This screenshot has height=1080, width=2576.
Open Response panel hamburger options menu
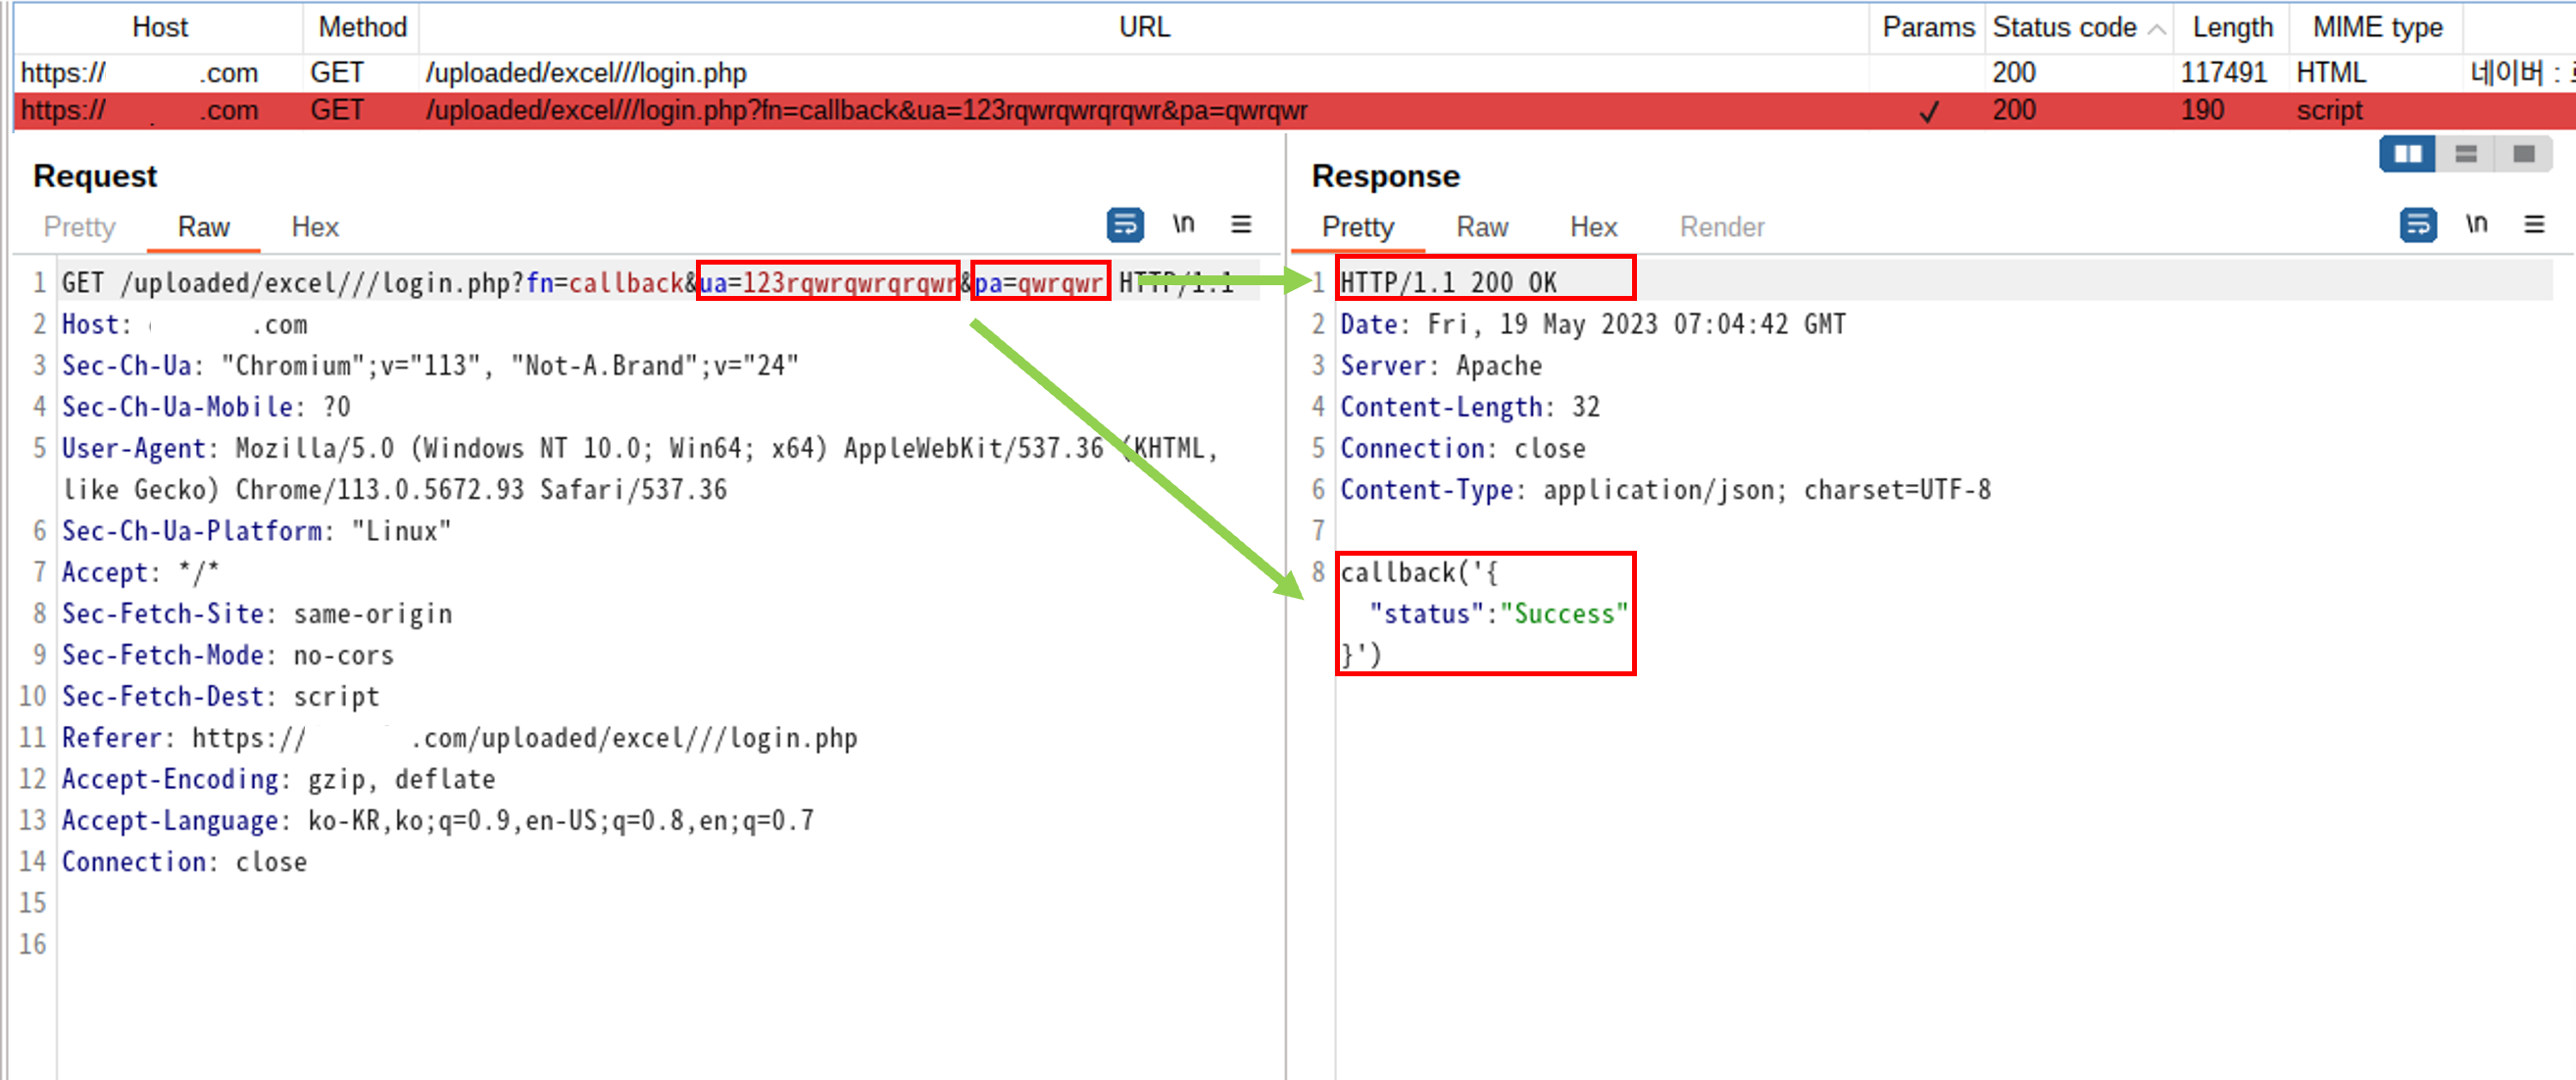[x=2534, y=224]
